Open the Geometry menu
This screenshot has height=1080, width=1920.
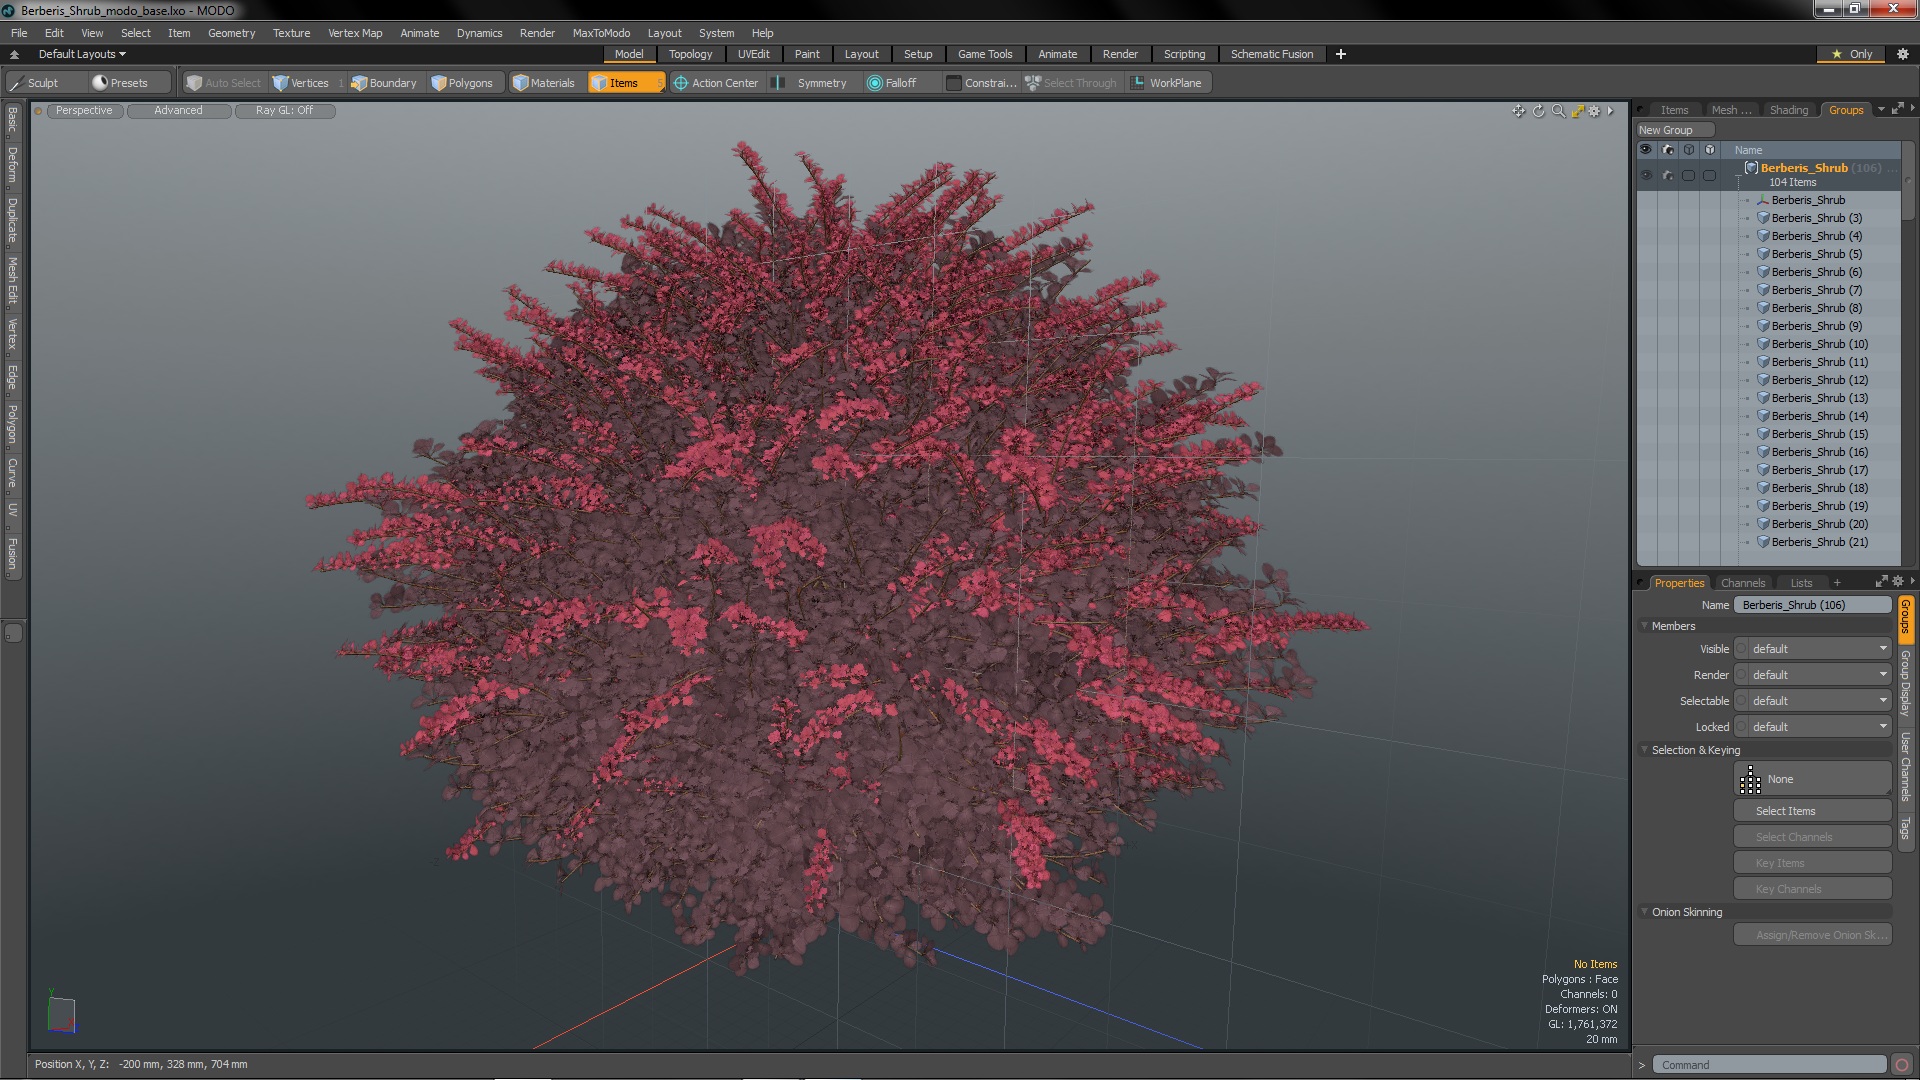231,33
